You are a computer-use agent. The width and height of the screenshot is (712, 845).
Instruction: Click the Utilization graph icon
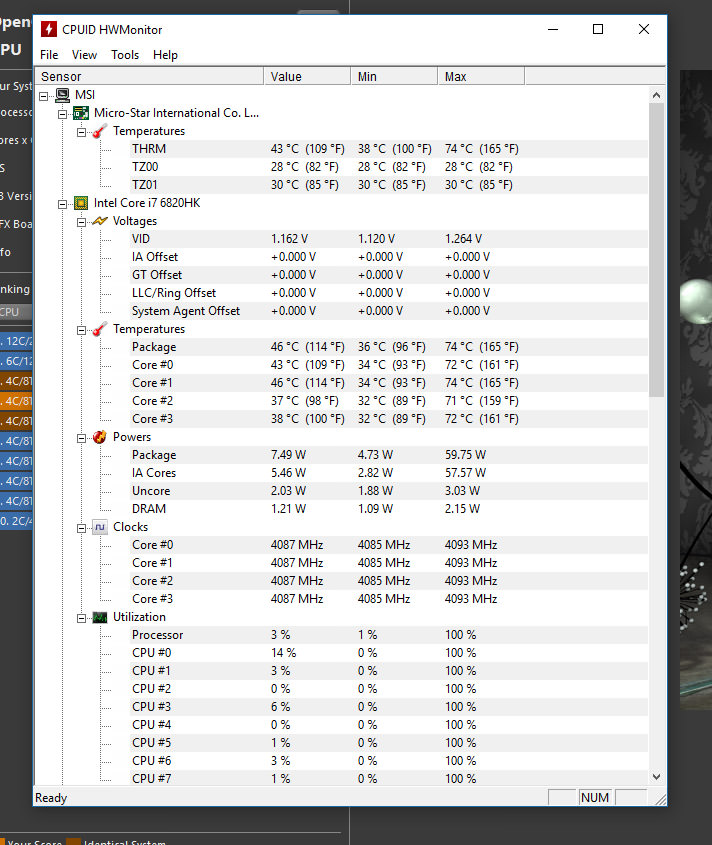[100, 617]
